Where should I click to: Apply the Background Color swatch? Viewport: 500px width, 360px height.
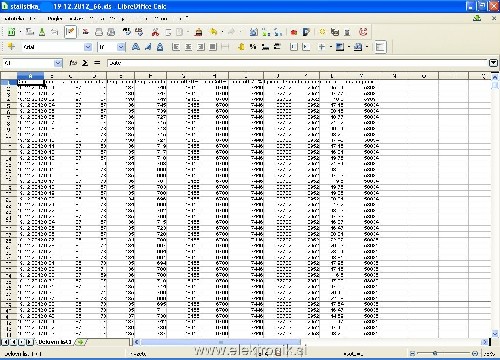pos(340,47)
